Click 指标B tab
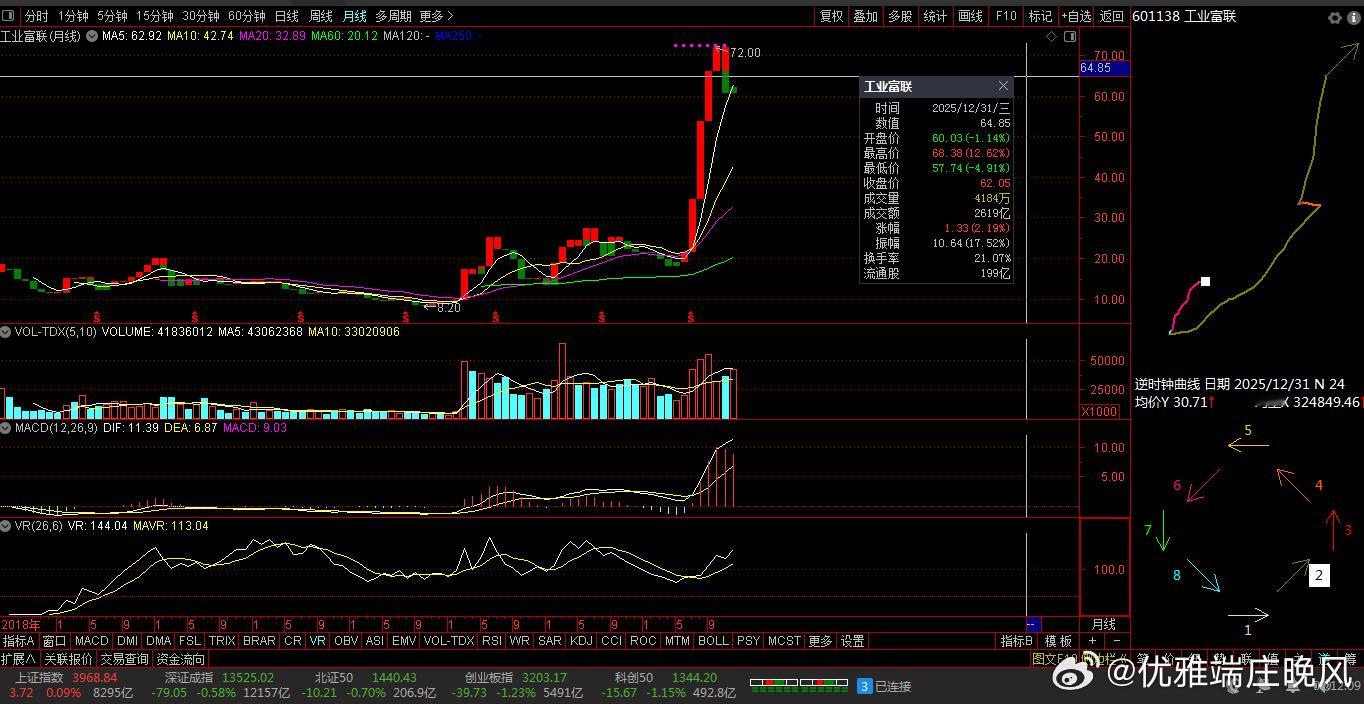Screen dimensions: 1364x704 [x=1017, y=641]
